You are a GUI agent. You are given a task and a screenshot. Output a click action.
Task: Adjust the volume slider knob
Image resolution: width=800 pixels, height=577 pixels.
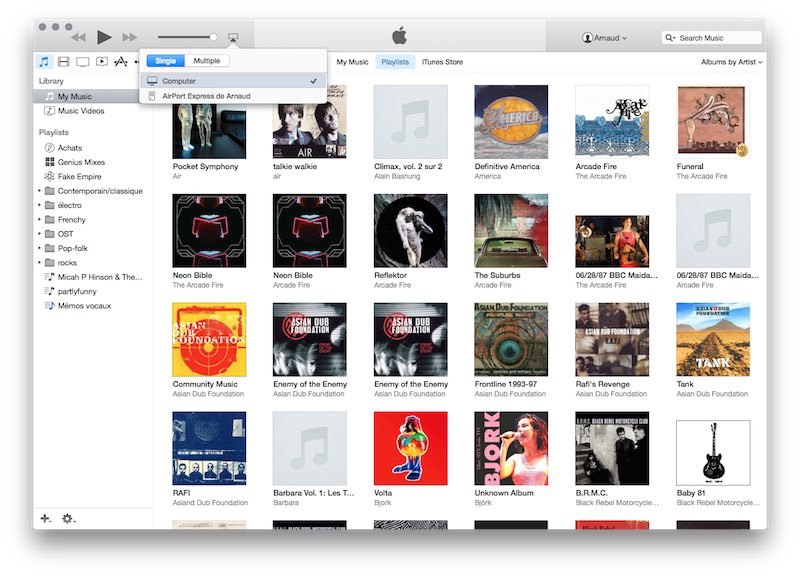[x=213, y=37]
